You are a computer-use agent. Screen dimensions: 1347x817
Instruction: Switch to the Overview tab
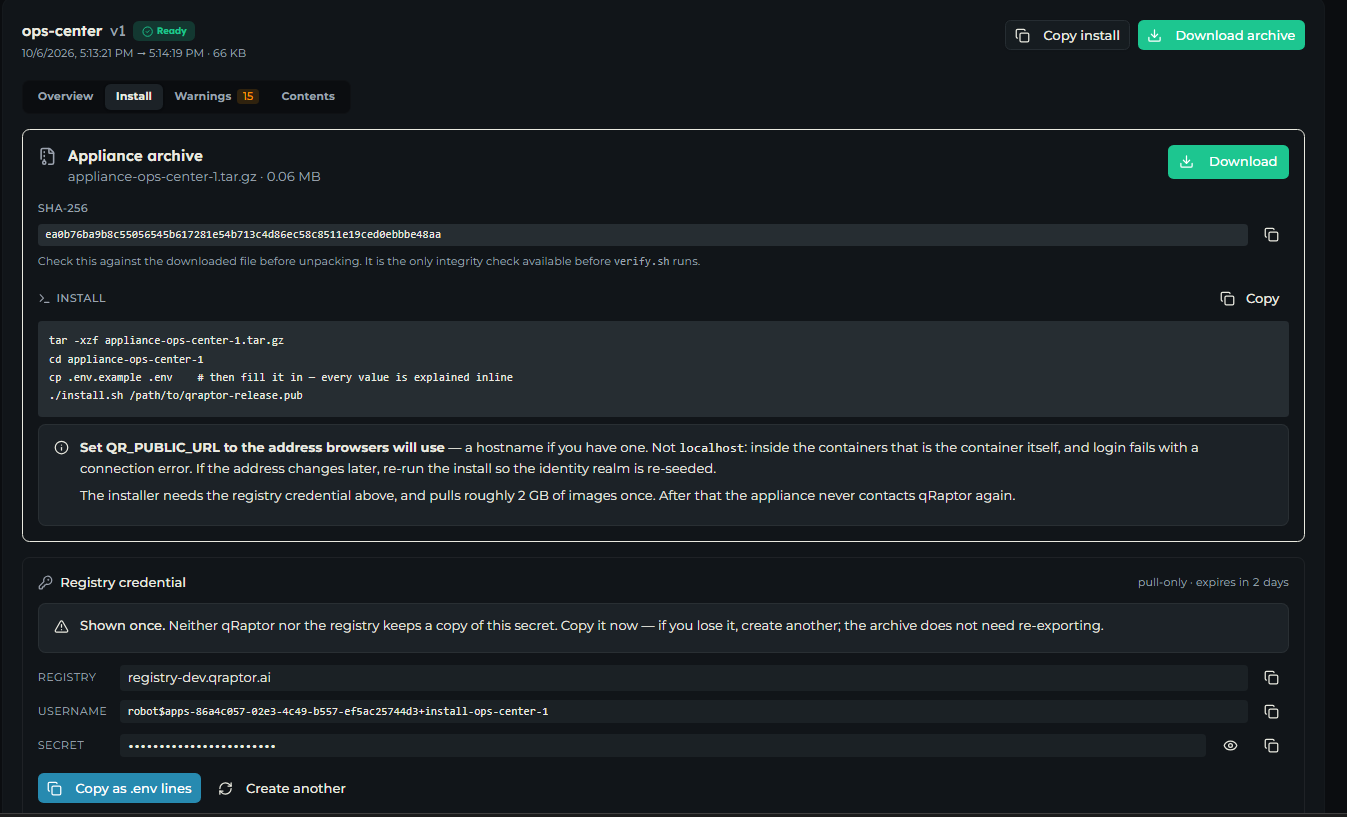[x=65, y=97]
